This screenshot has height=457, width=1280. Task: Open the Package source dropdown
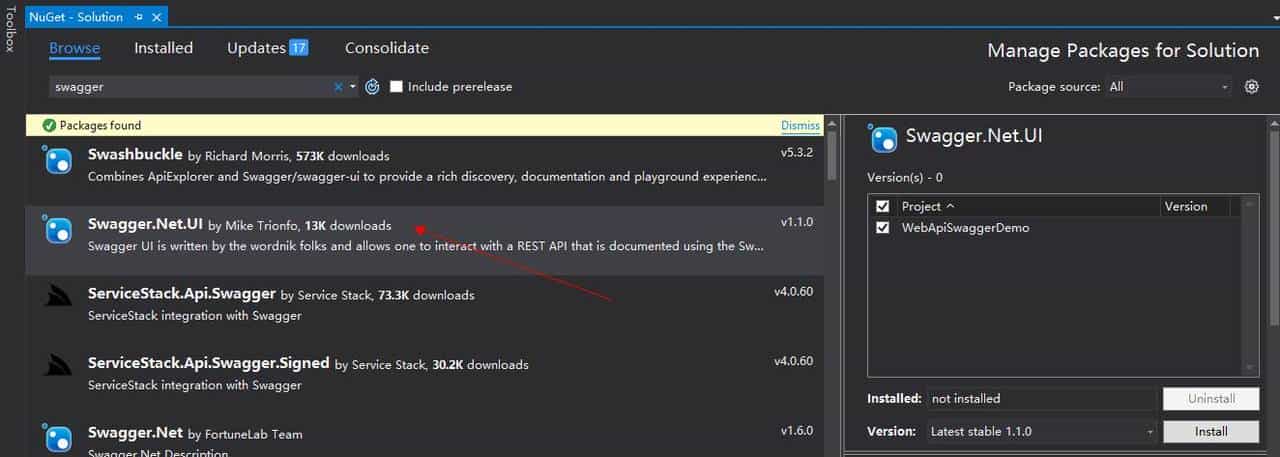click(x=1168, y=87)
